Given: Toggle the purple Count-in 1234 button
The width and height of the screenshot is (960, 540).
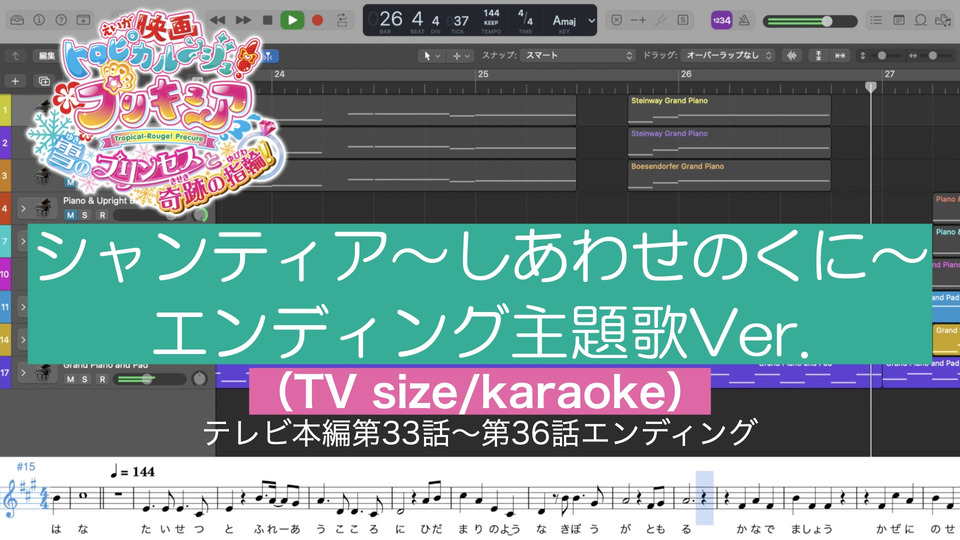Looking at the screenshot, I should [x=721, y=20].
